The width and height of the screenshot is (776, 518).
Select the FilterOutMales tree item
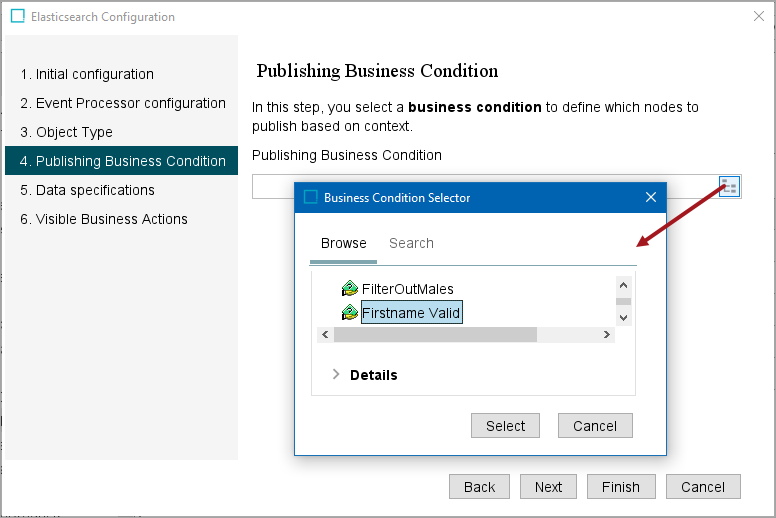[407, 288]
